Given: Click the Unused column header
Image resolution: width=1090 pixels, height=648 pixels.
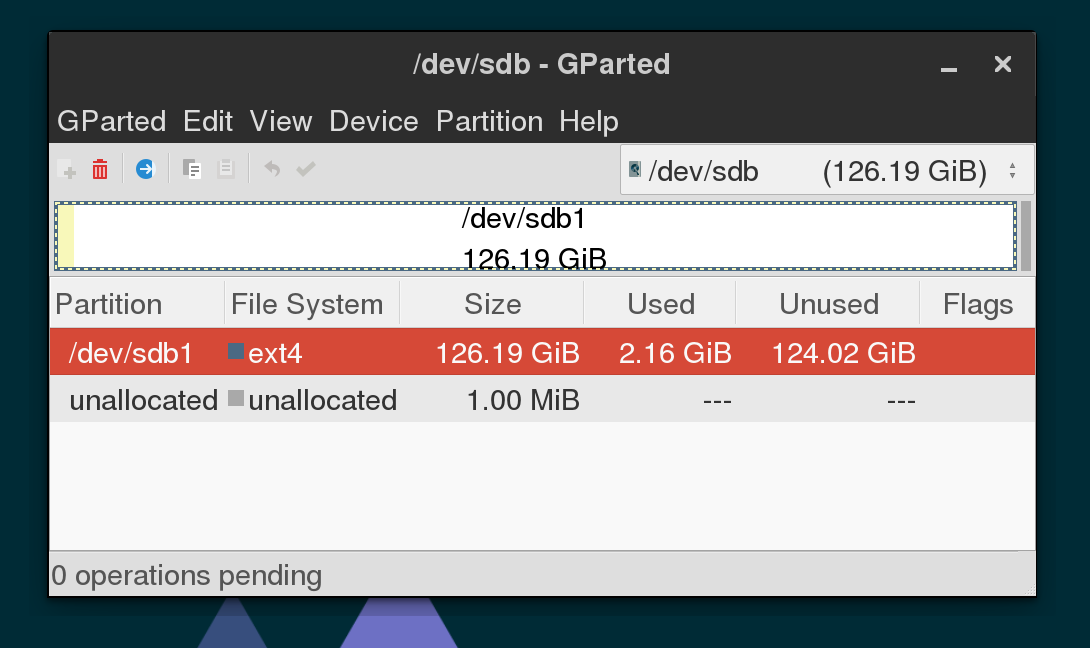Looking at the screenshot, I should [829, 304].
